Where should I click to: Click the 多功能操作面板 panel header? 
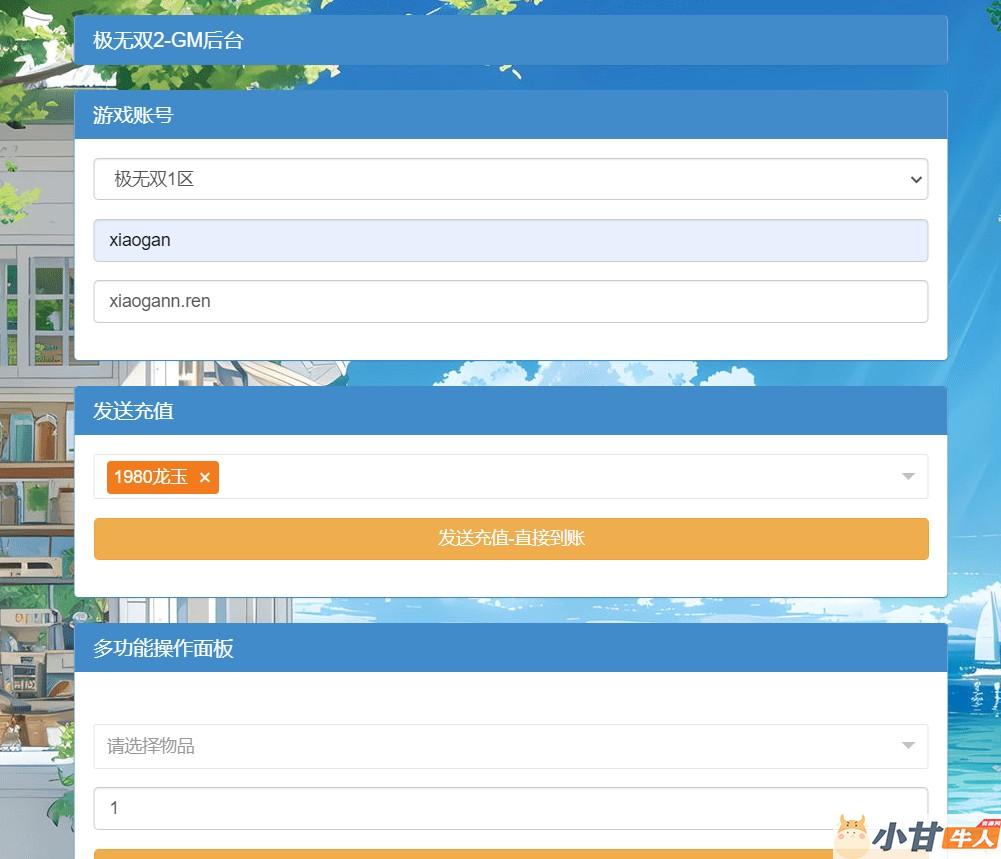click(510, 648)
